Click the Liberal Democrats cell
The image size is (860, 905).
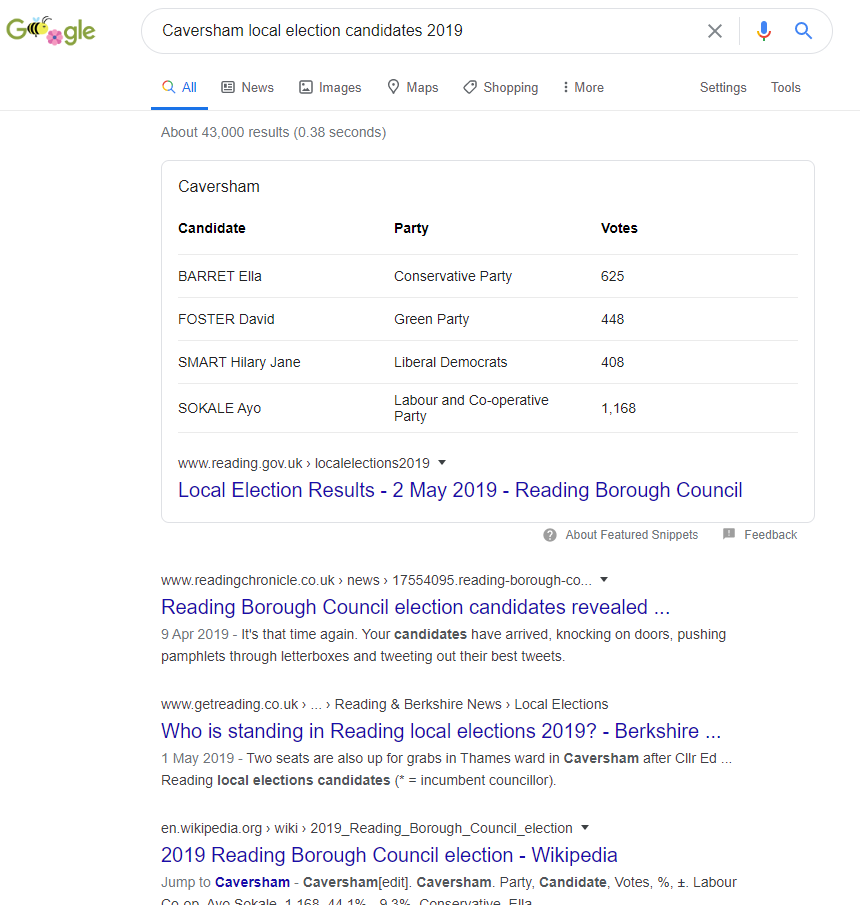(451, 362)
